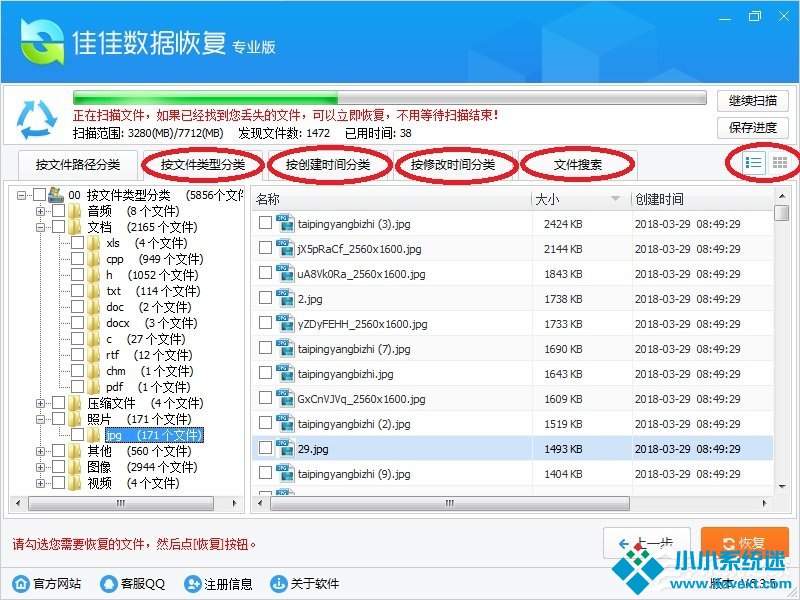800x600 pixels.
Task: Click sort arrow on 大小 column
Action: tap(615, 198)
